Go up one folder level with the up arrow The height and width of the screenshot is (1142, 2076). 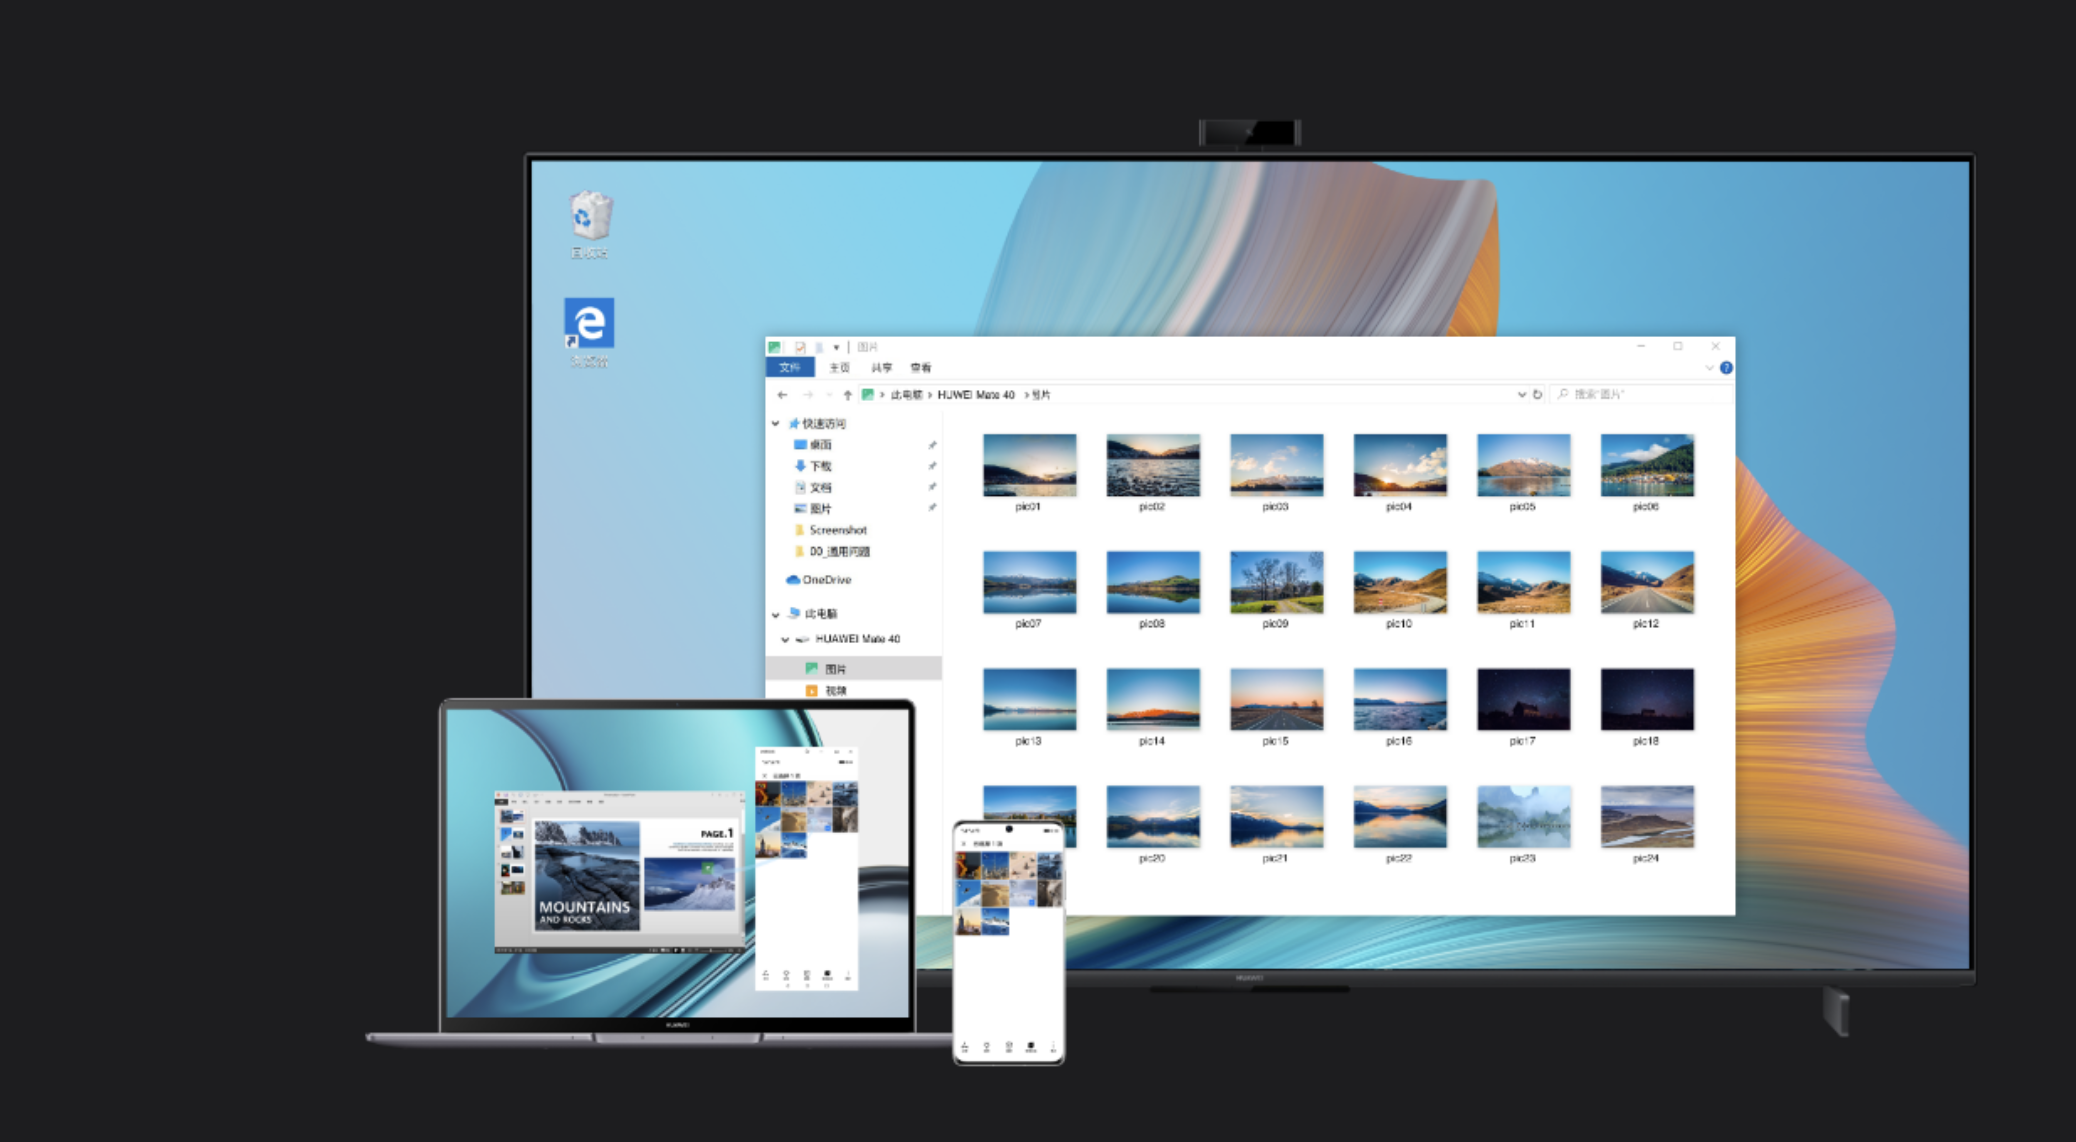(847, 395)
